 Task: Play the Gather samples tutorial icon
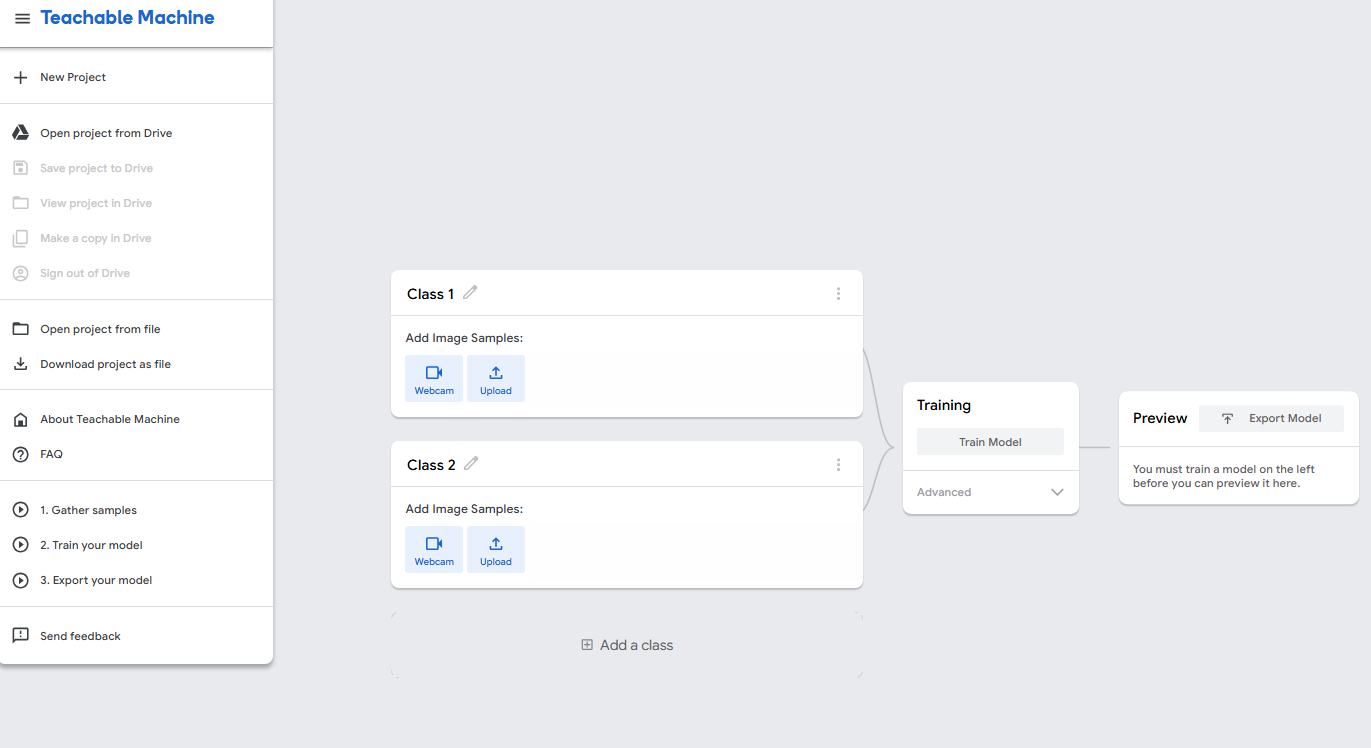20,510
